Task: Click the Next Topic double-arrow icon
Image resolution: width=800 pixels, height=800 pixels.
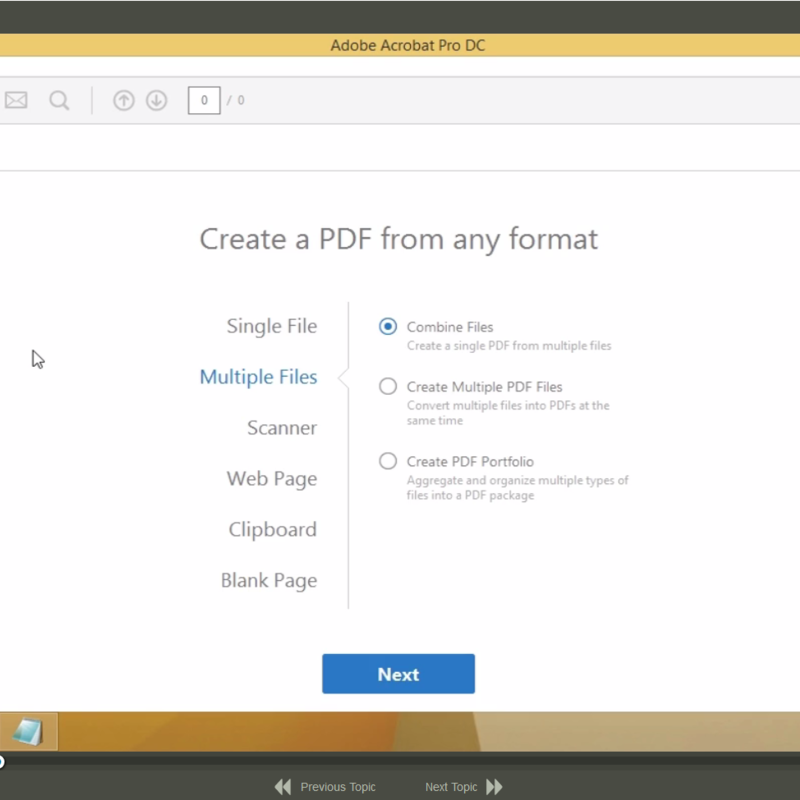Action: [494, 787]
